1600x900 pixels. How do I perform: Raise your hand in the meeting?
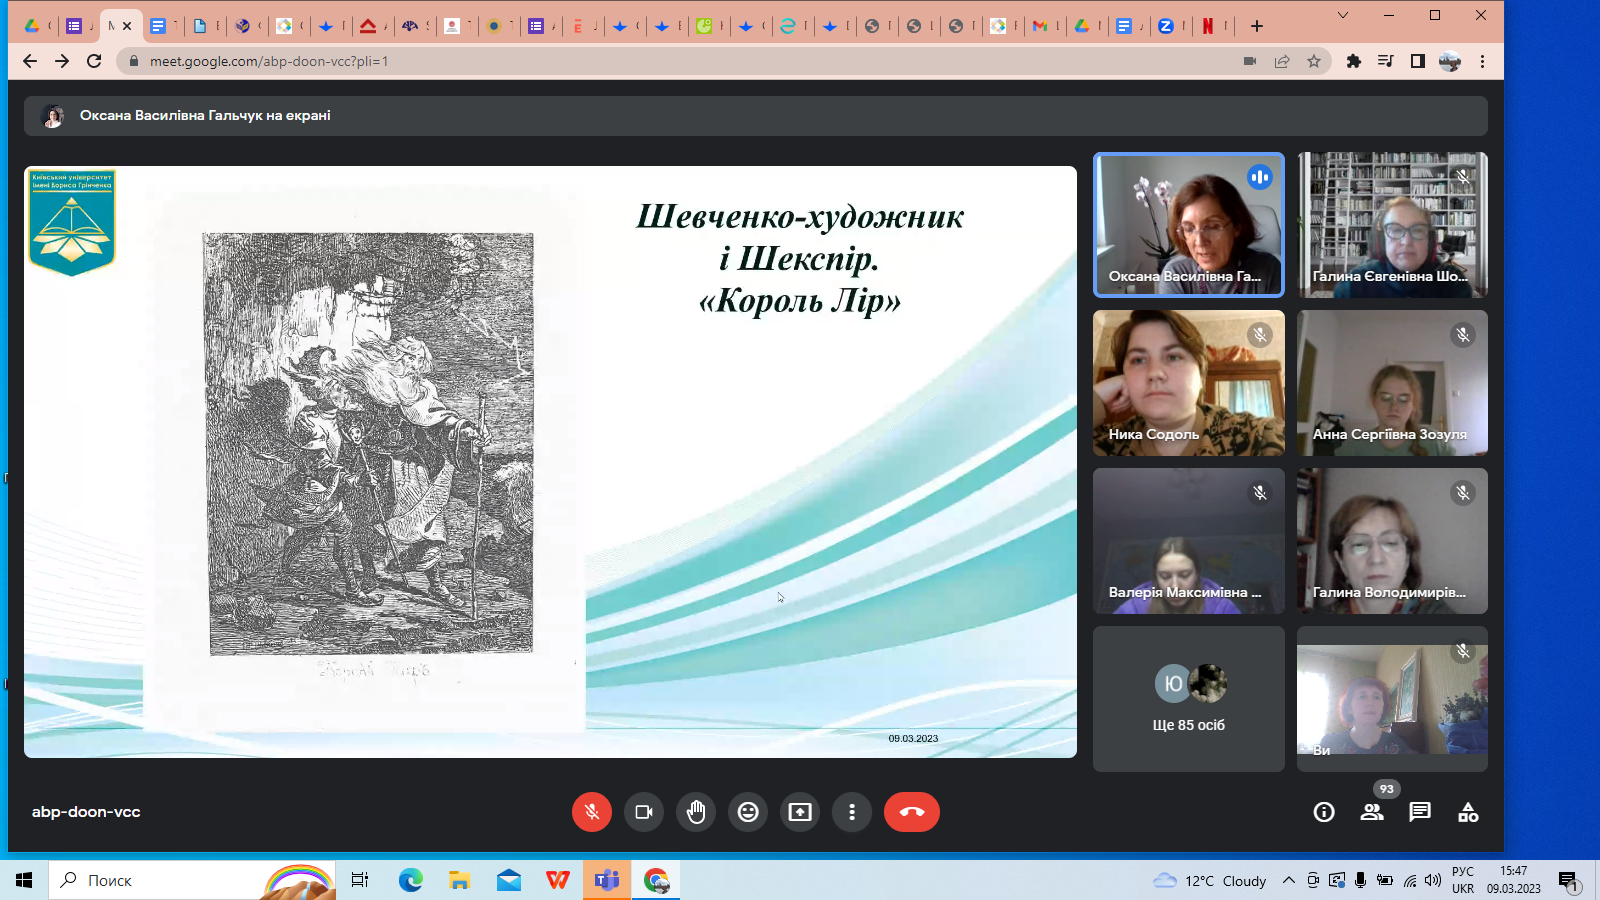(696, 812)
